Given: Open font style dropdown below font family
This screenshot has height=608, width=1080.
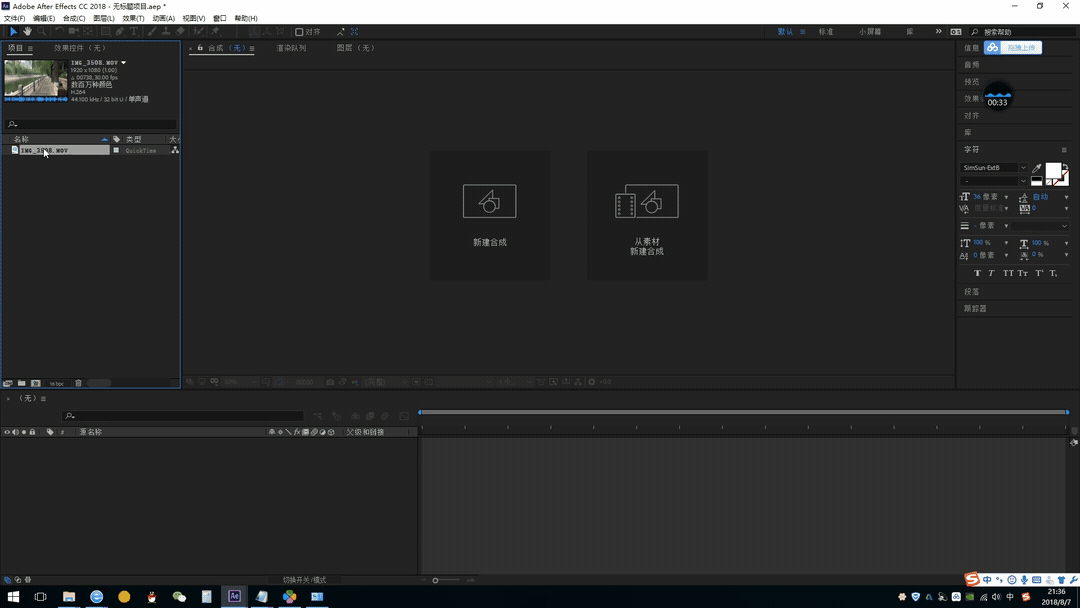Looking at the screenshot, I should (1023, 181).
